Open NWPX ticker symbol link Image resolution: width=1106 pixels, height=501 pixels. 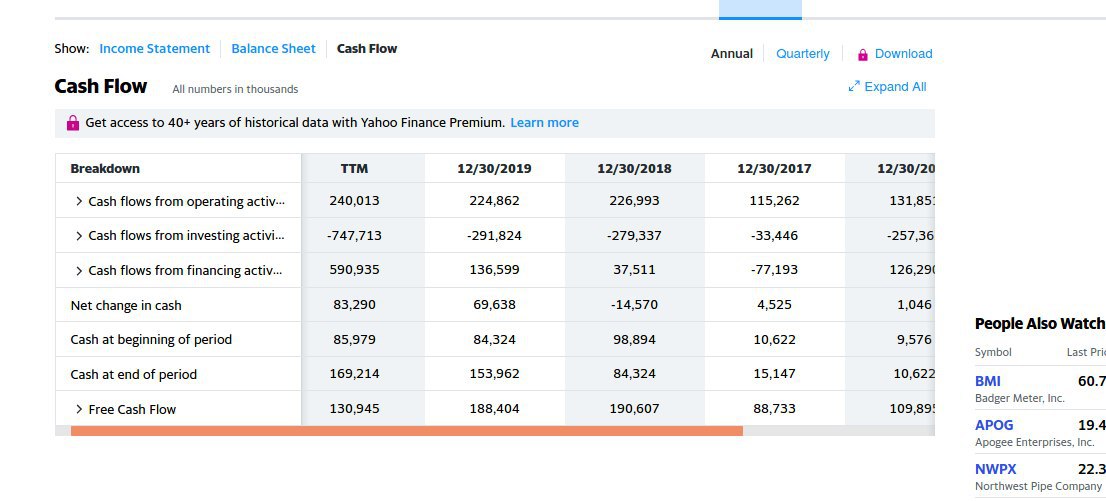click(x=995, y=469)
